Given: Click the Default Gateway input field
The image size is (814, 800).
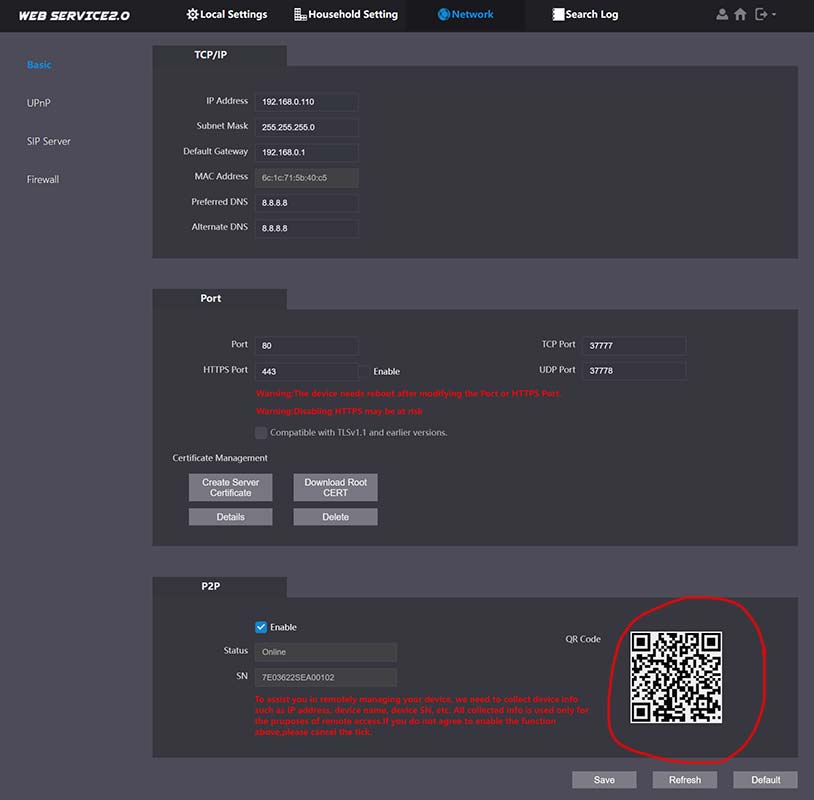Looking at the screenshot, I should pyautogui.click(x=306, y=152).
